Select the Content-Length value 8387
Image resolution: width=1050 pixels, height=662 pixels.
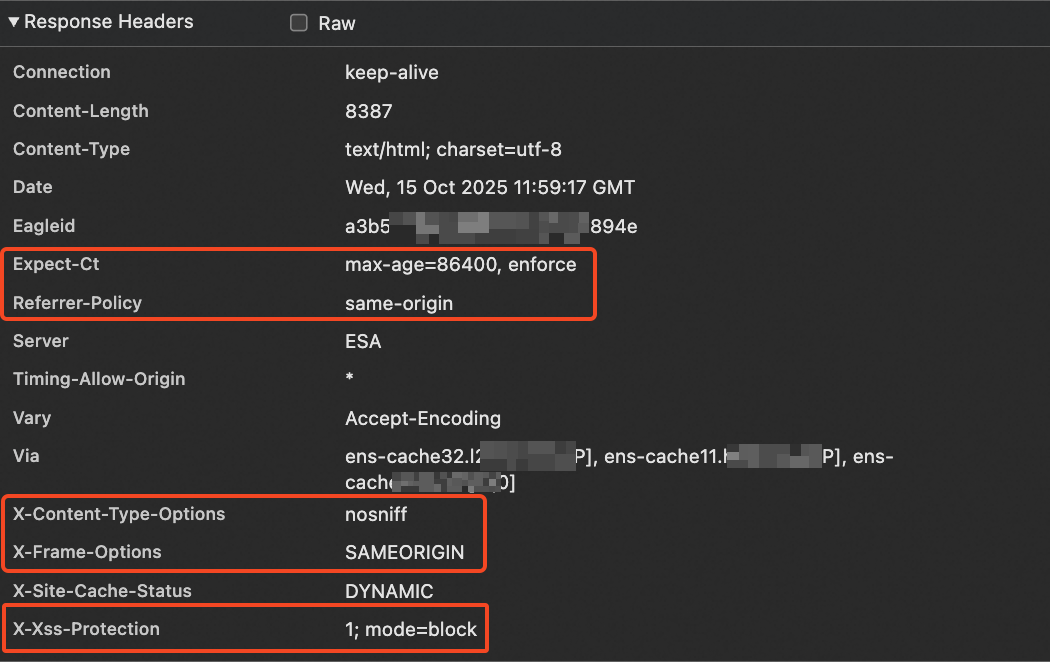click(369, 111)
